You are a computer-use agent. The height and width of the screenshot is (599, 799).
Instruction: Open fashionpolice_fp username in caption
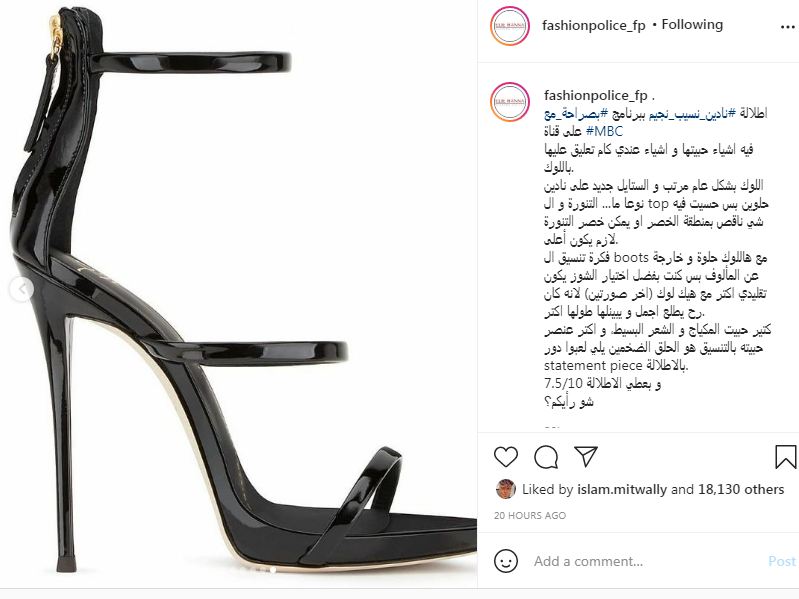point(595,95)
